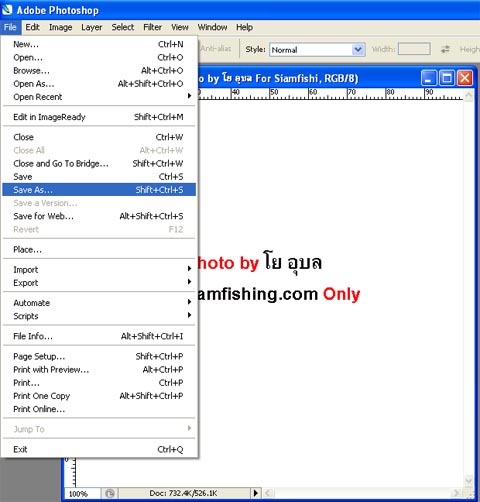Viewport: 480px width, 502px height.
Task: Open the Filter menu
Action: point(152,27)
